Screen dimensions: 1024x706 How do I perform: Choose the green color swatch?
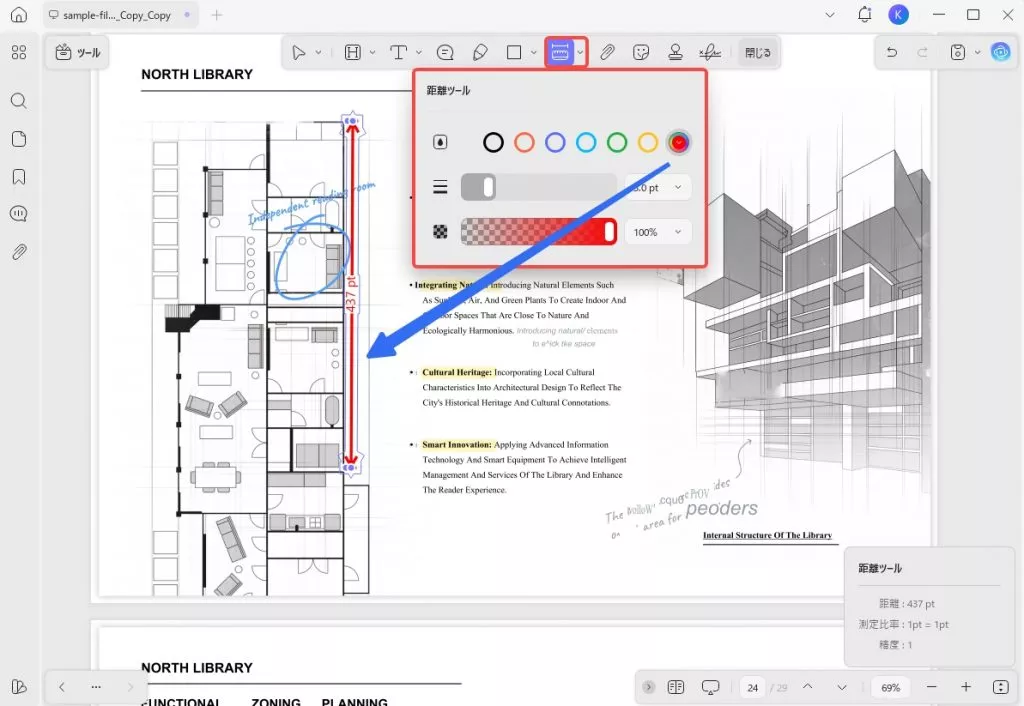coord(616,142)
